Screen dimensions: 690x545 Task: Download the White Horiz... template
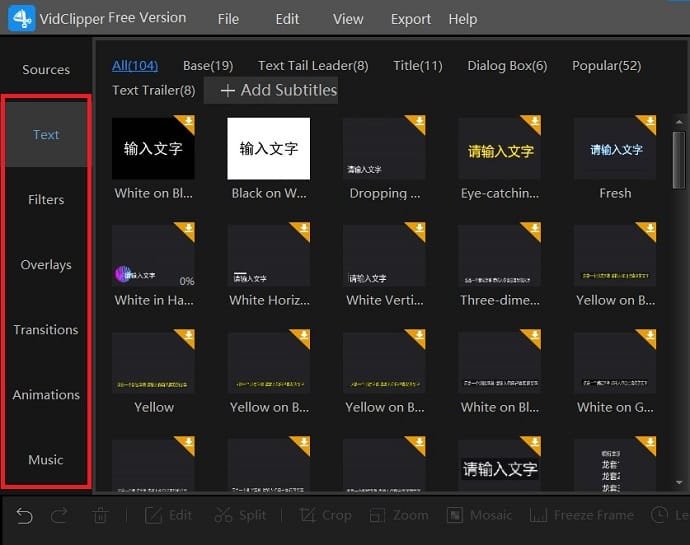303,228
